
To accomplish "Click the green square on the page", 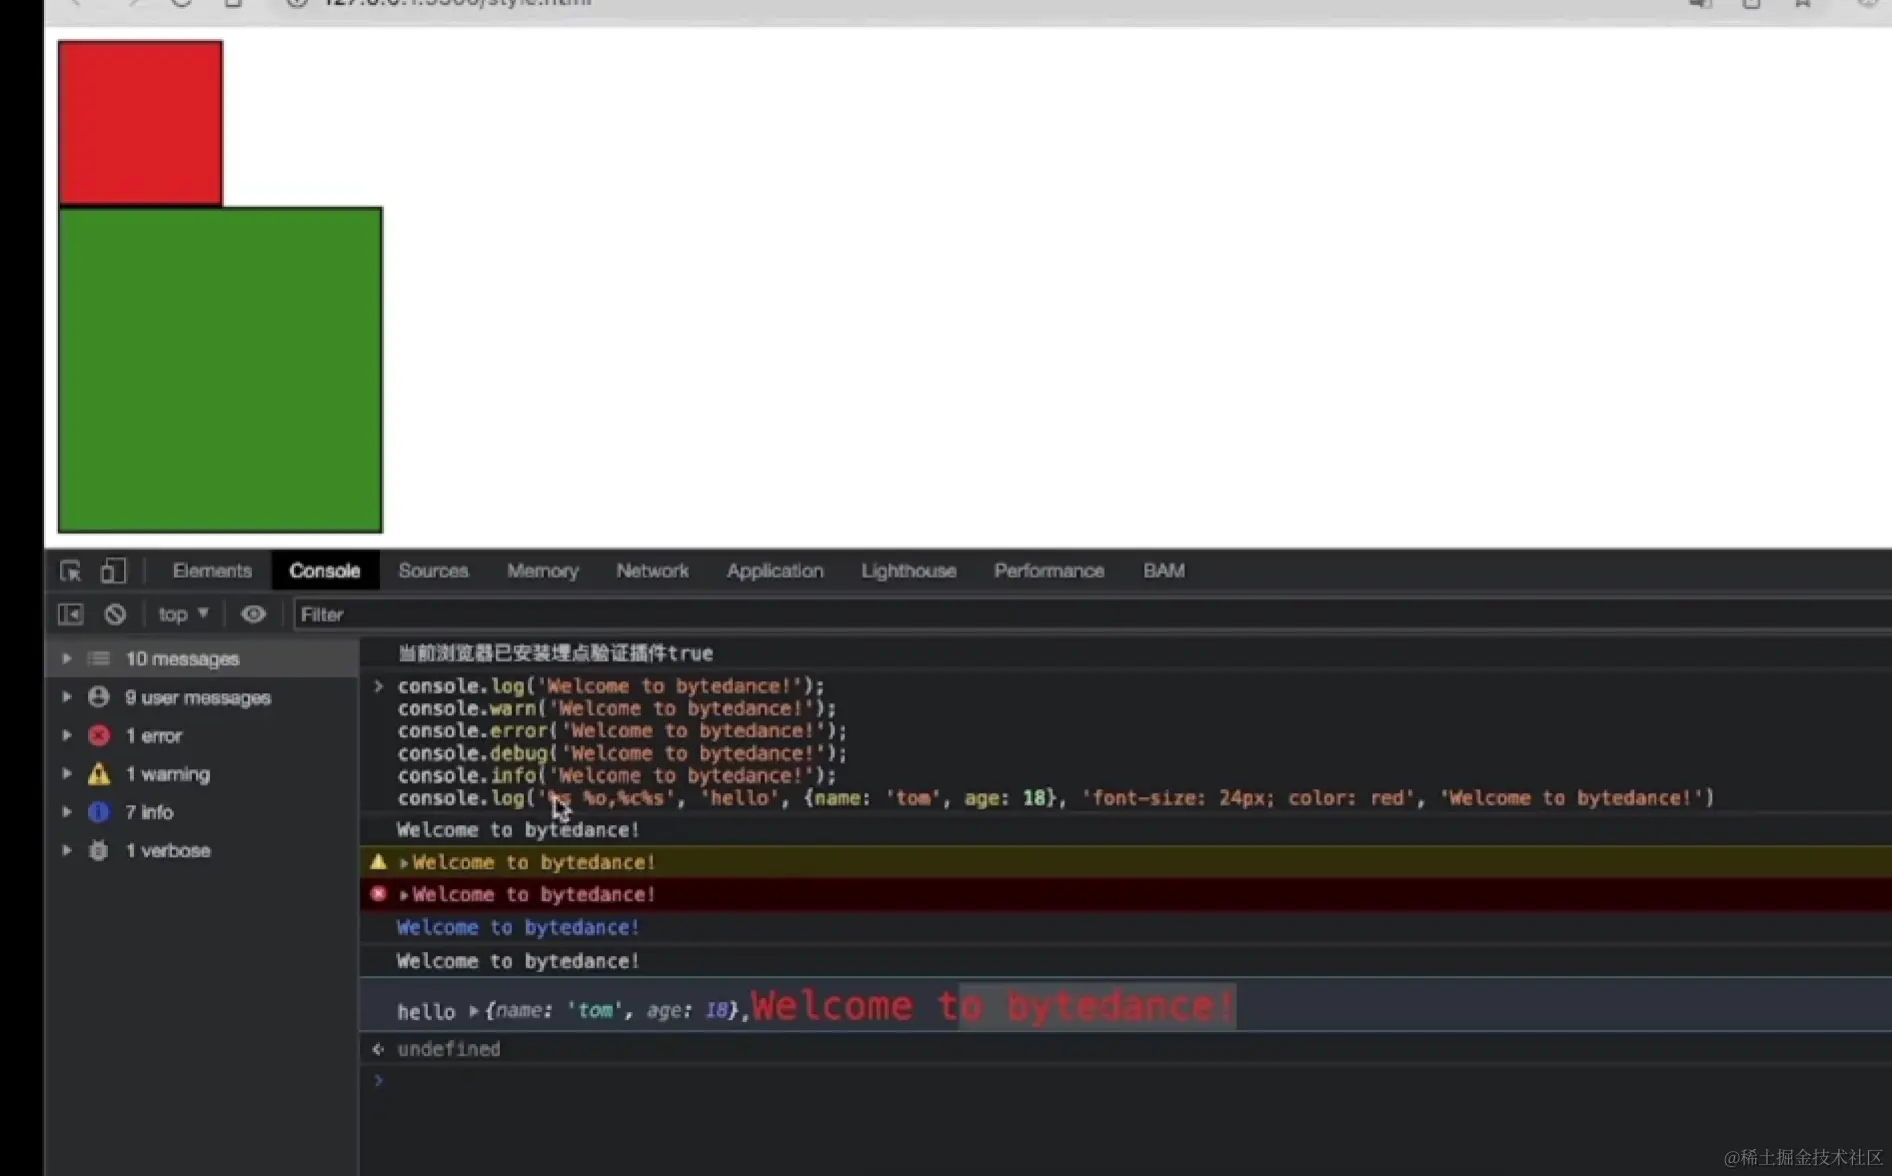I will point(220,369).
